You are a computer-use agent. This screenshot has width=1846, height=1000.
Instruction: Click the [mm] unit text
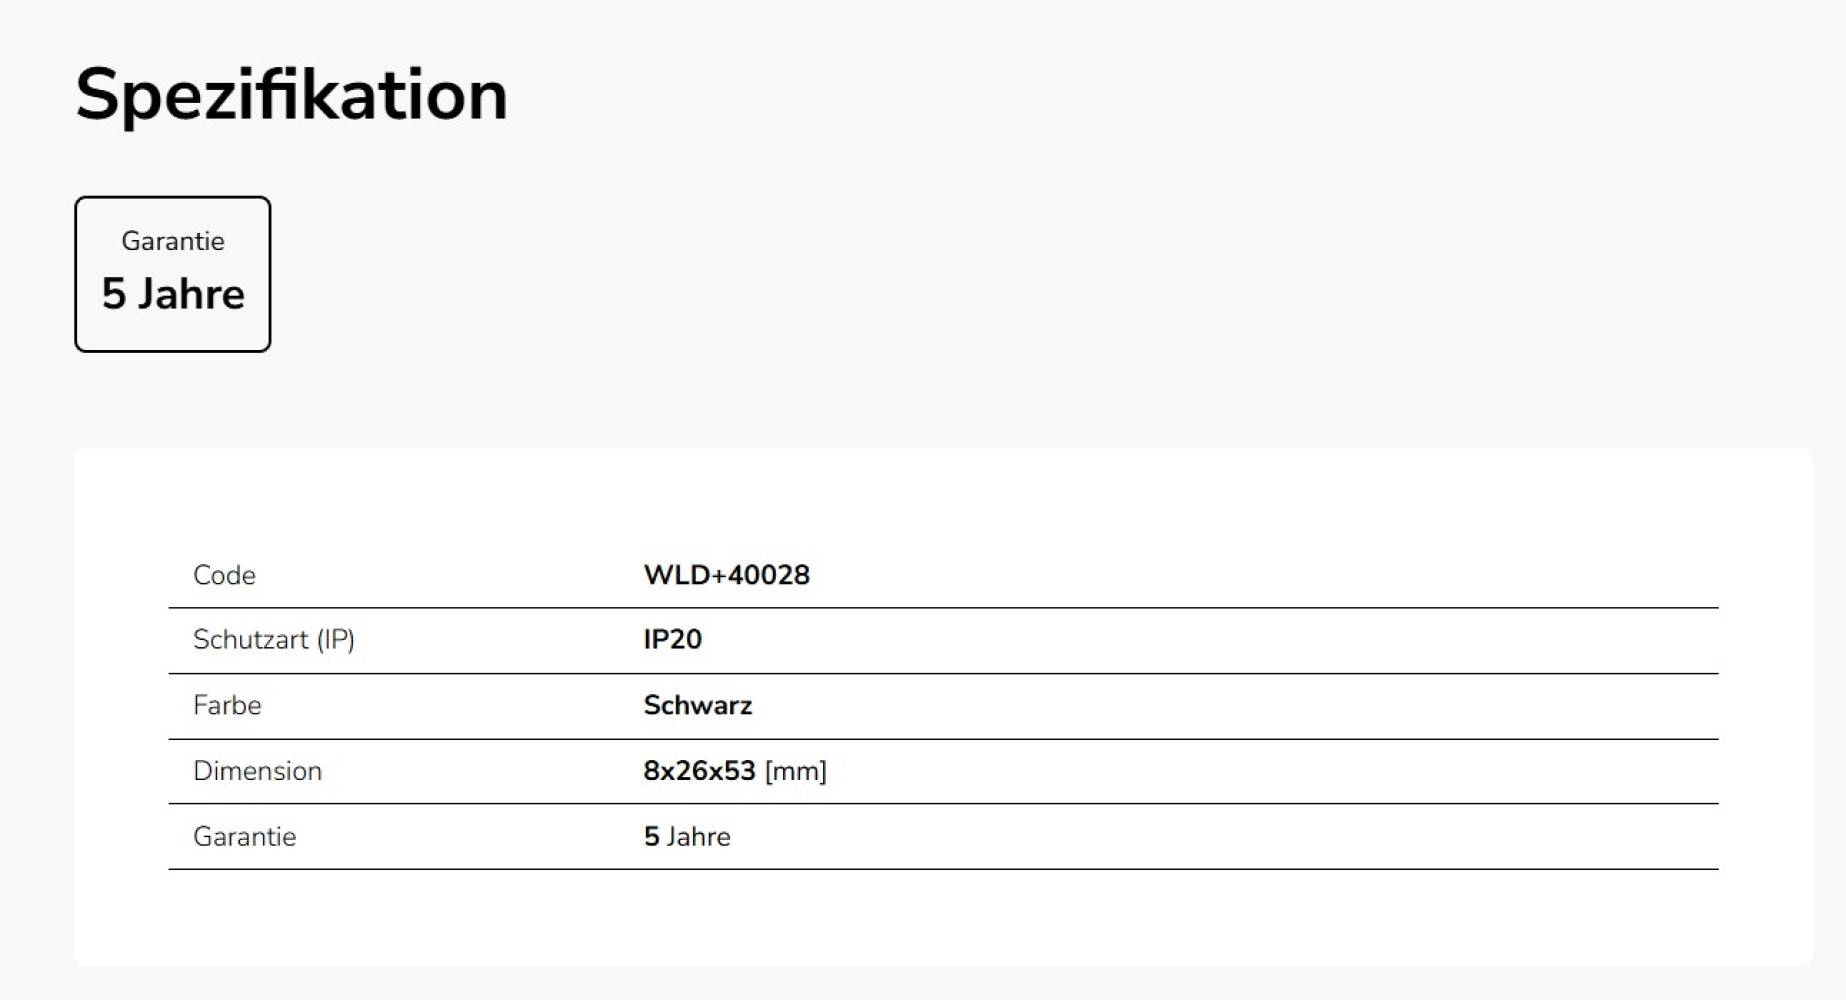[x=796, y=771]
